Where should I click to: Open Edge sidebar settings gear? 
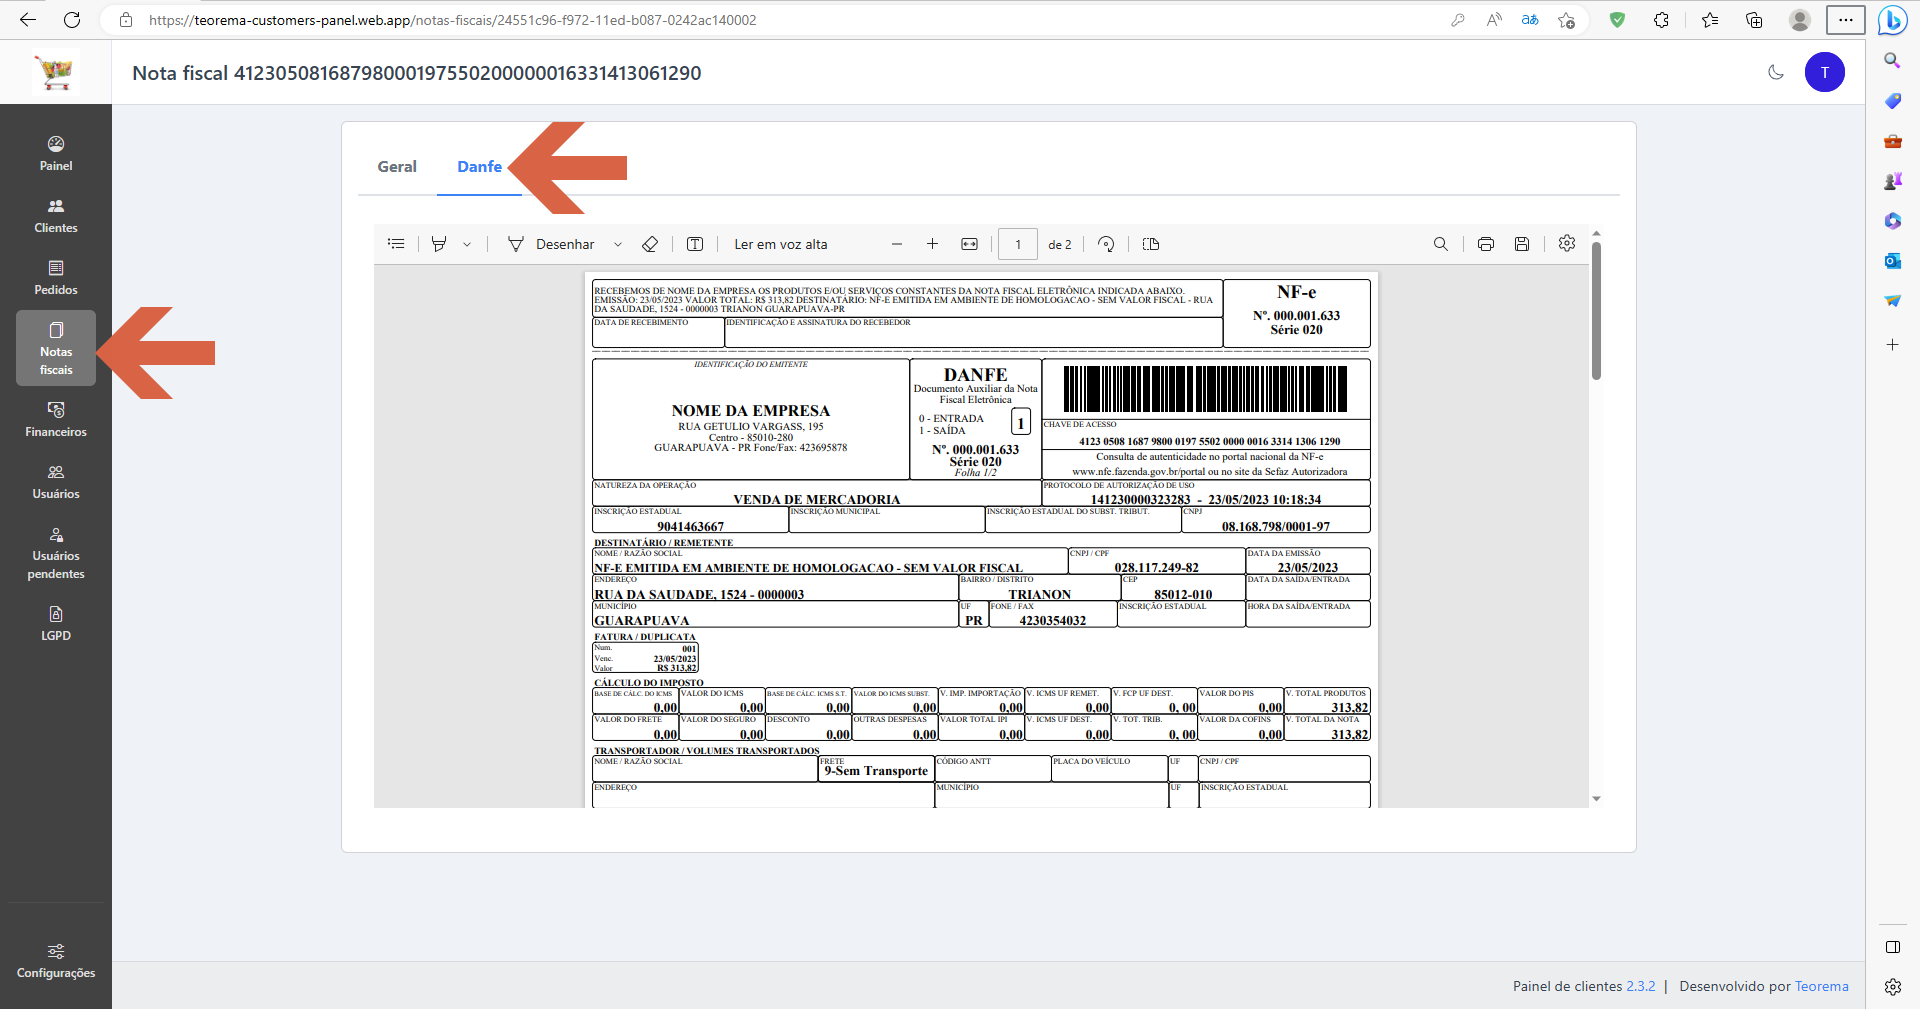[x=1892, y=987]
